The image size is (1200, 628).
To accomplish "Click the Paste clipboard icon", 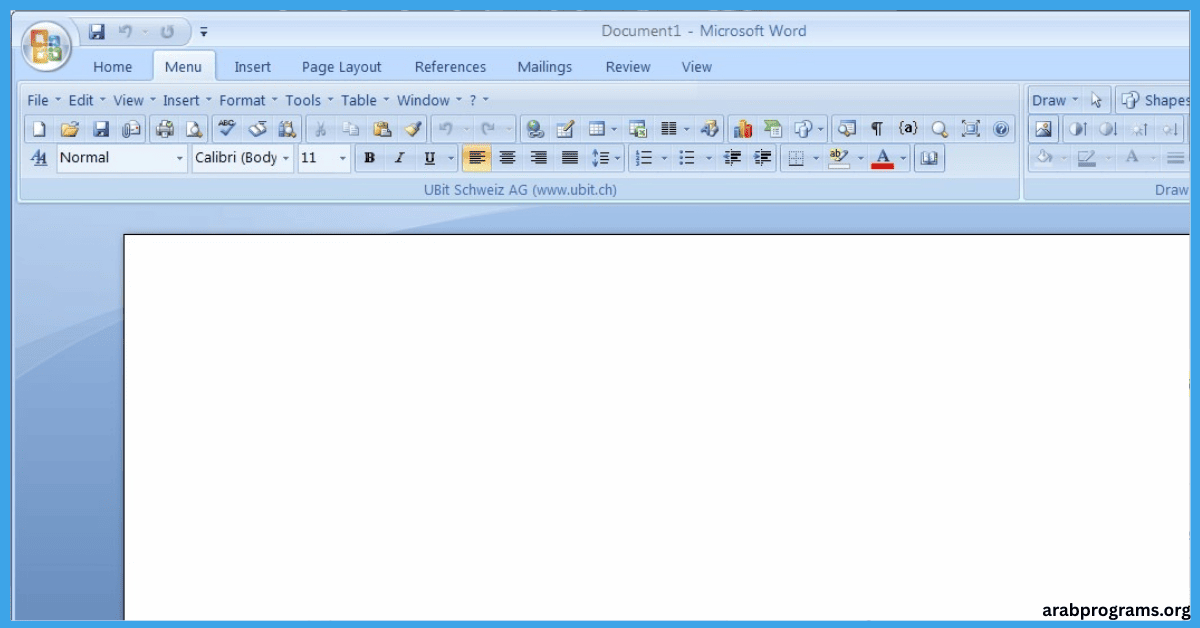I will 381,129.
